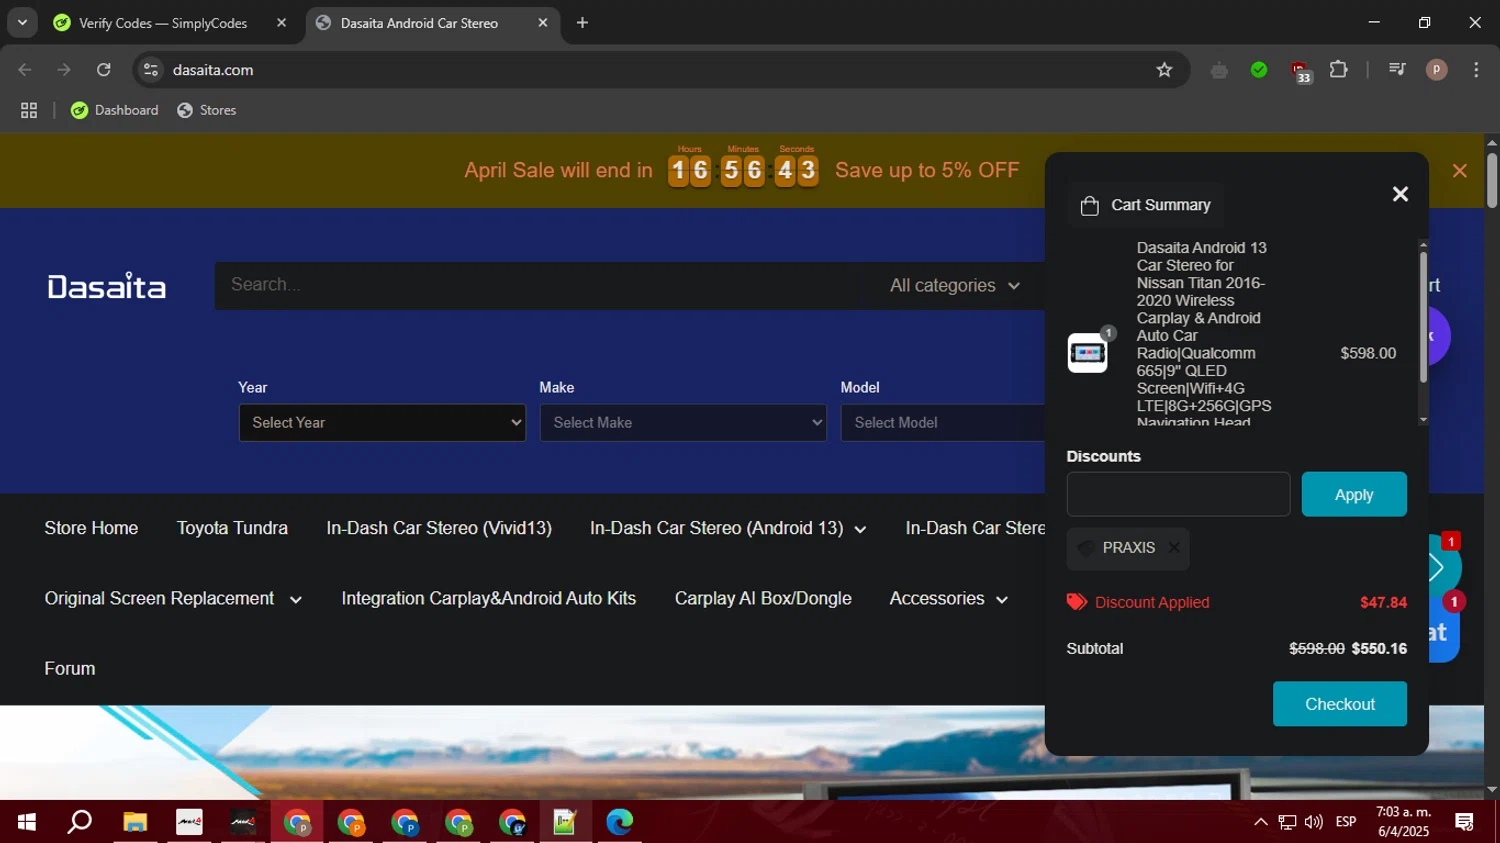Click the tag icon on PRAXIS chip
Screen dimensions: 1500x843
tap(1086, 548)
